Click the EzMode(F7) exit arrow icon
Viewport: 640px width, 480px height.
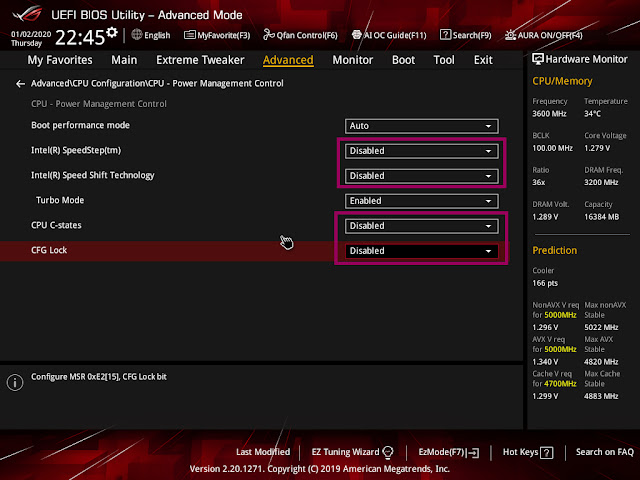pos(473,452)
